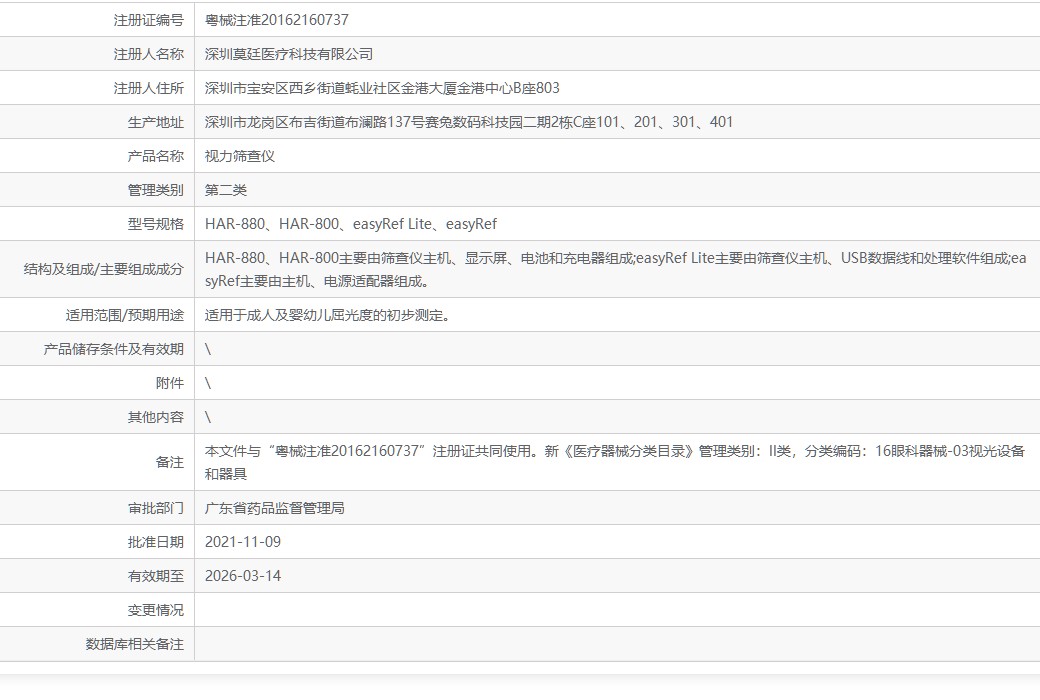Select the 批准日期 label
This screenshot has width=1040, height=700.
155,542
